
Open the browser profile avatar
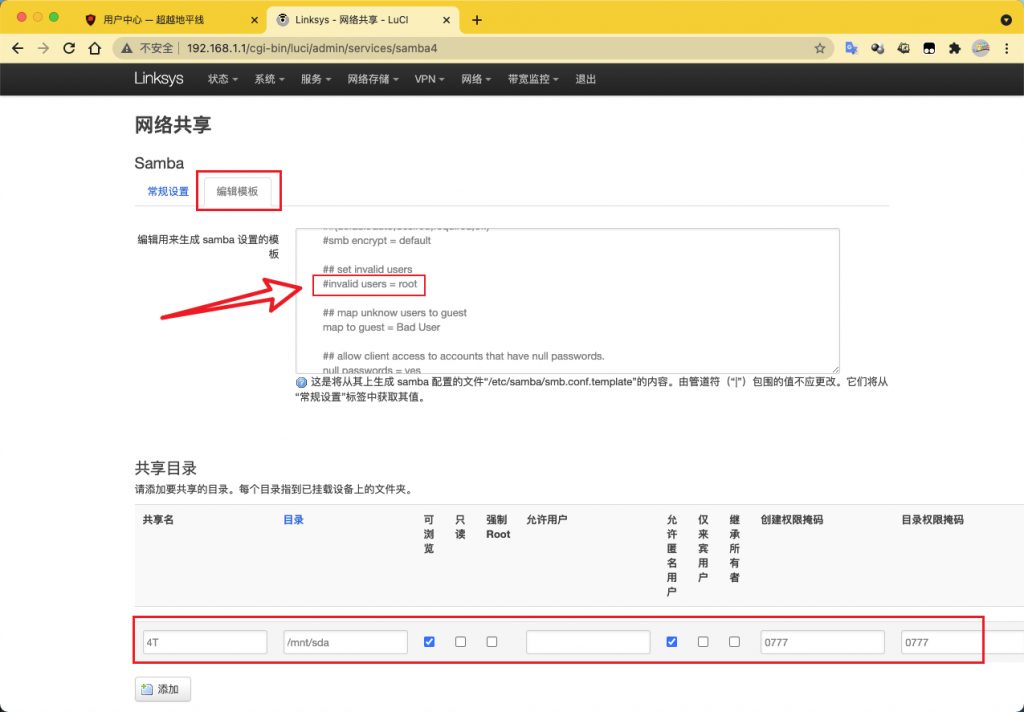click(x=980, y=48)
